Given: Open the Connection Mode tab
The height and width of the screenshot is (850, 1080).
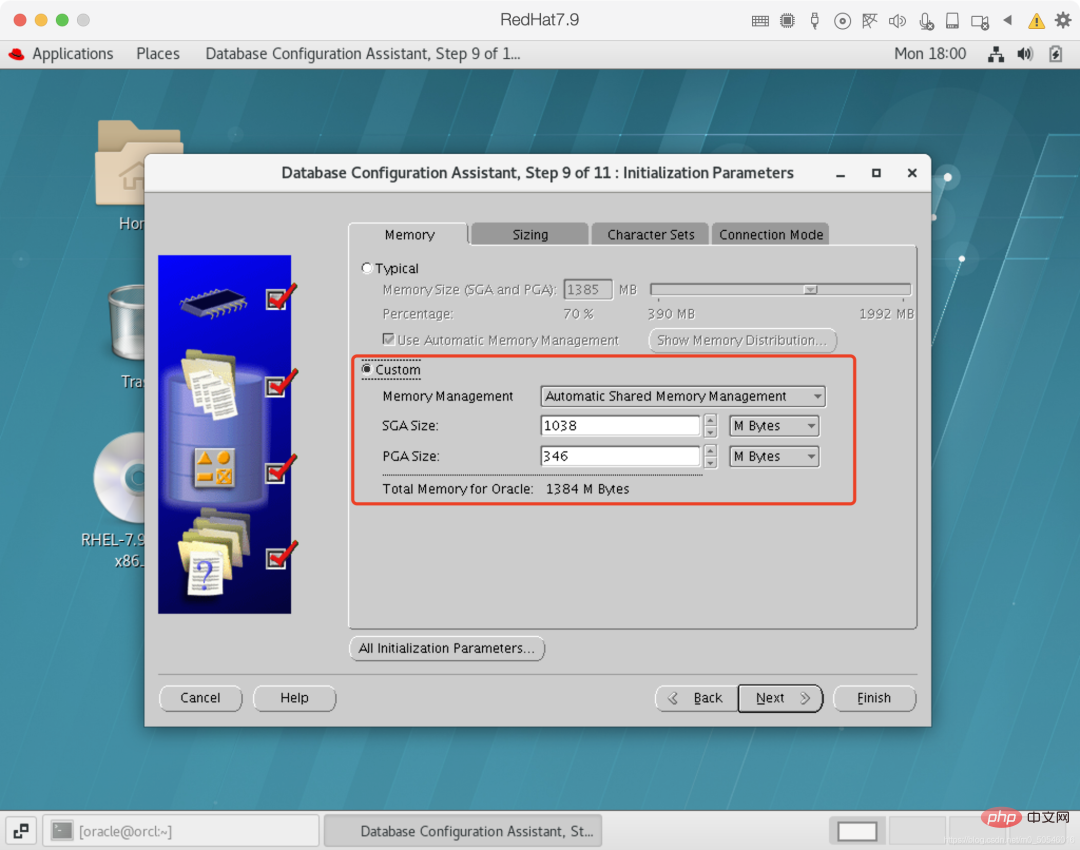Looking at the screenshot, I should [771, 235].
